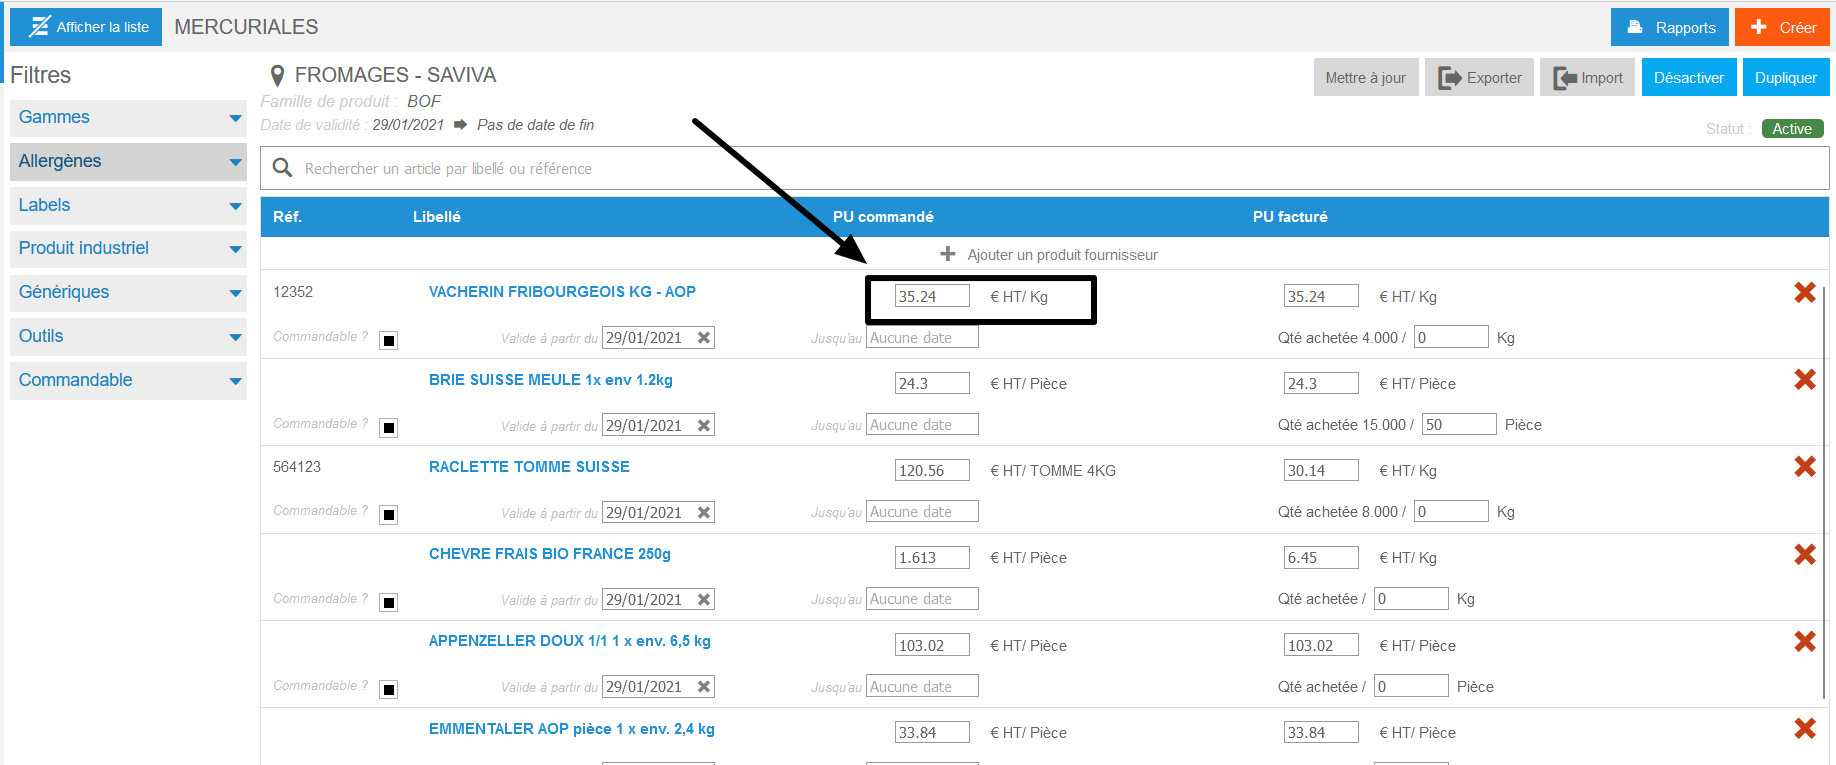
Task: Click the Désactiver button
Action: 1688,77
